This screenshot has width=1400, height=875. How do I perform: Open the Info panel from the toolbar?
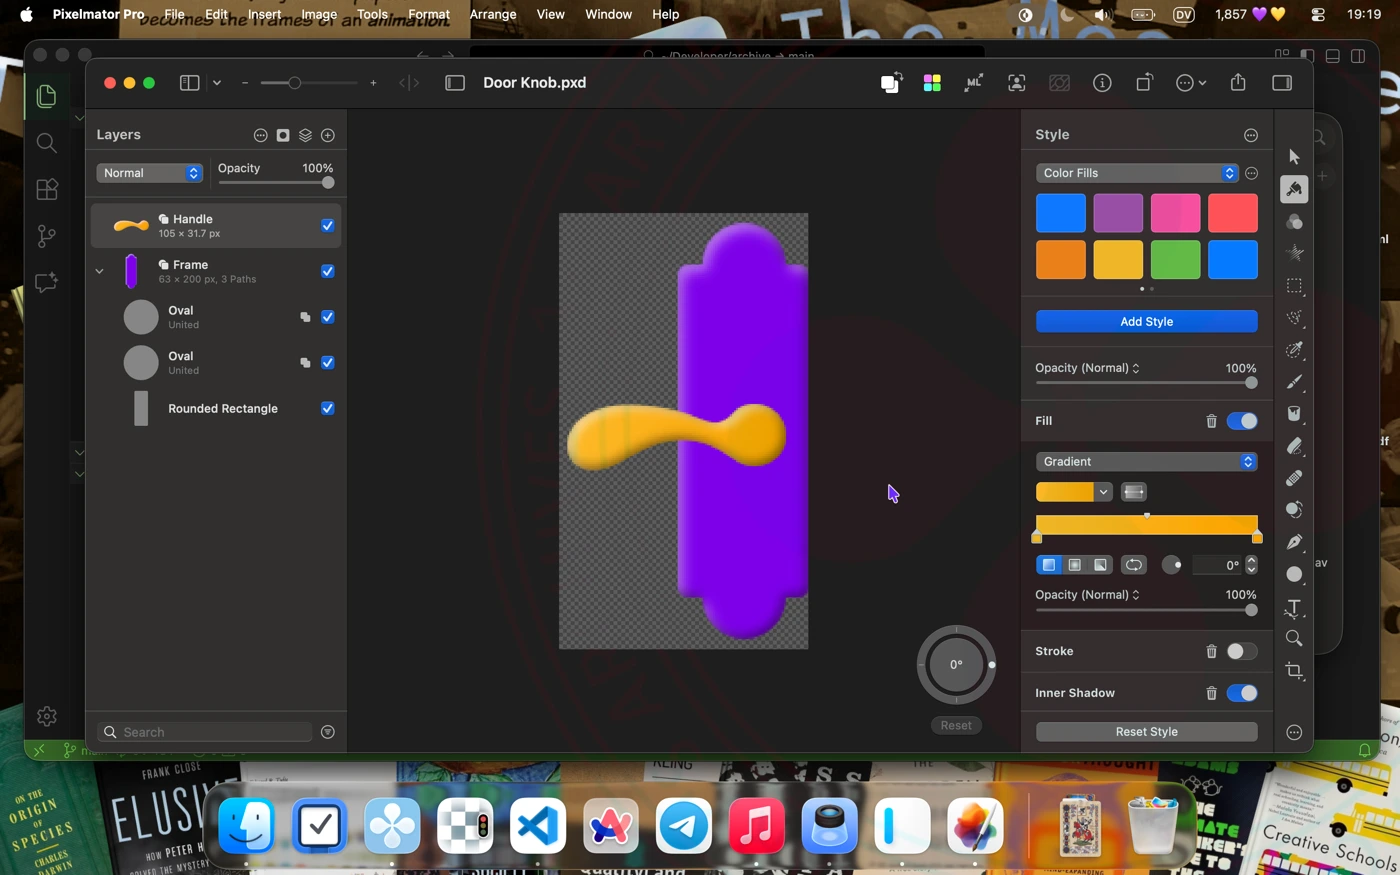click(1102, 82)
